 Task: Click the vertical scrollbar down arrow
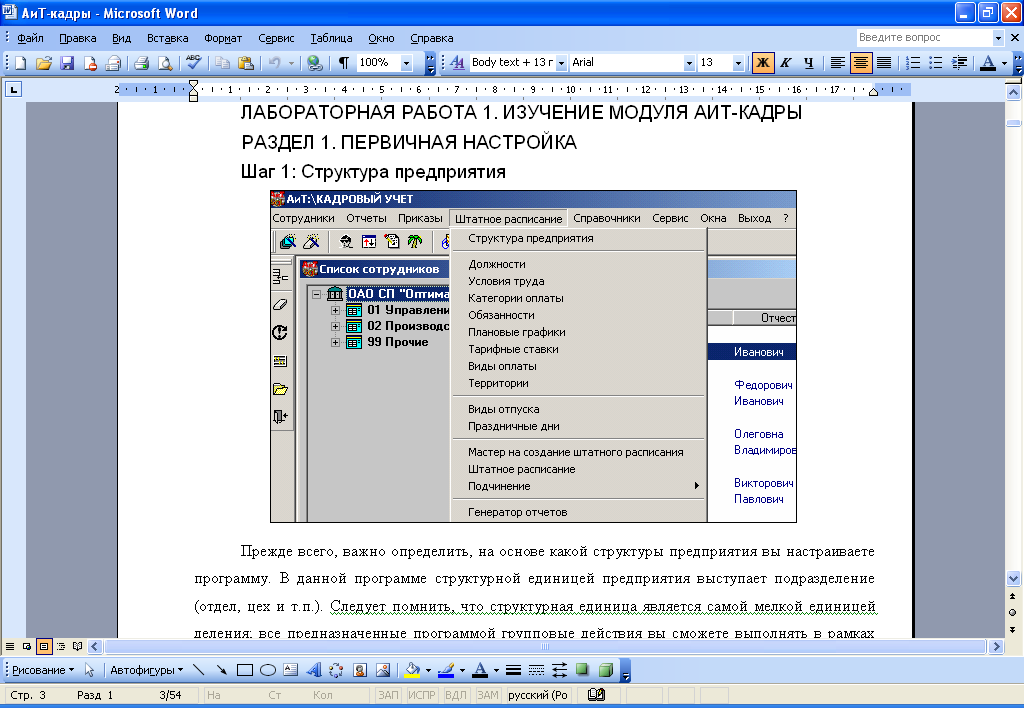tap(1013, 579)
